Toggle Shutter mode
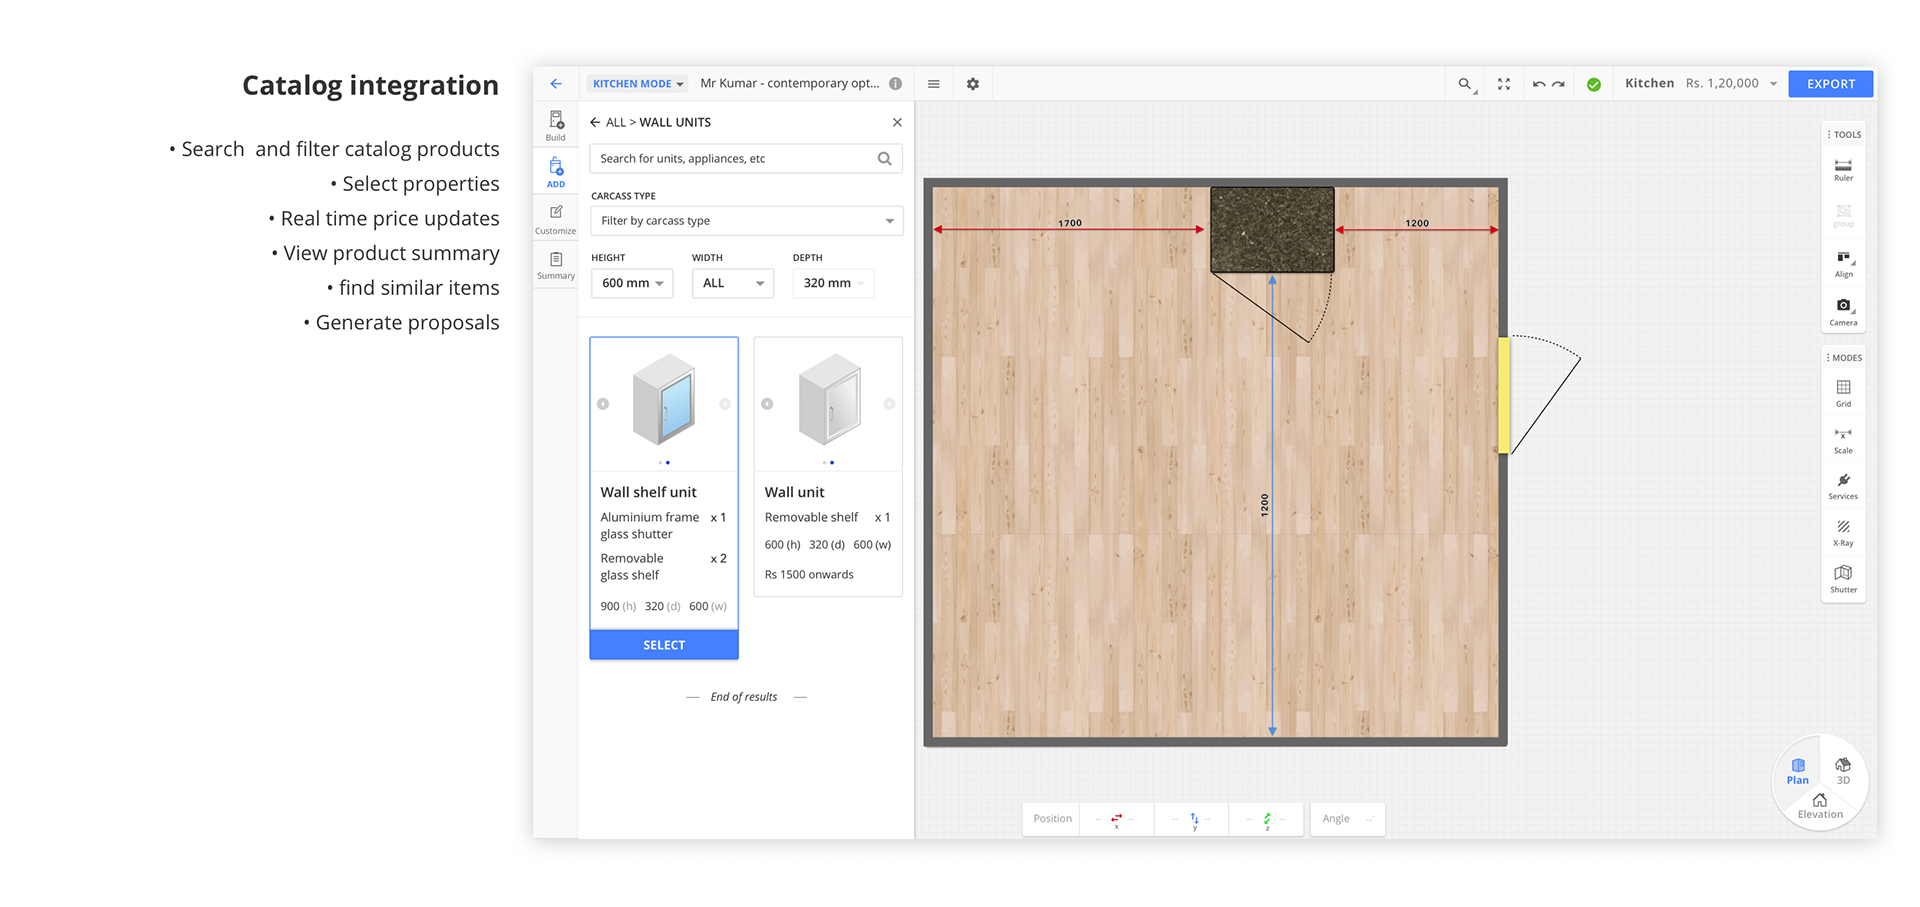1920x907 pixels. click(x=1843, y=579)
